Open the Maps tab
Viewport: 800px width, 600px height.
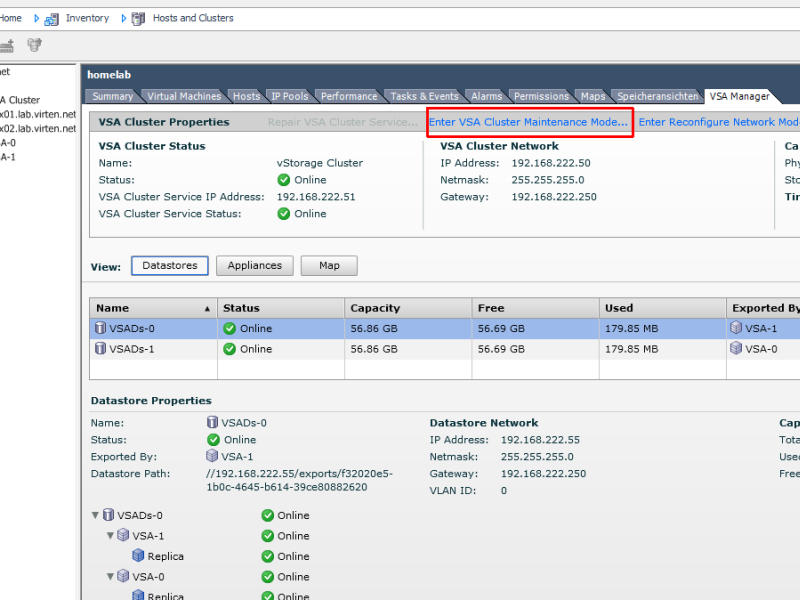click(x=592, y=96)
